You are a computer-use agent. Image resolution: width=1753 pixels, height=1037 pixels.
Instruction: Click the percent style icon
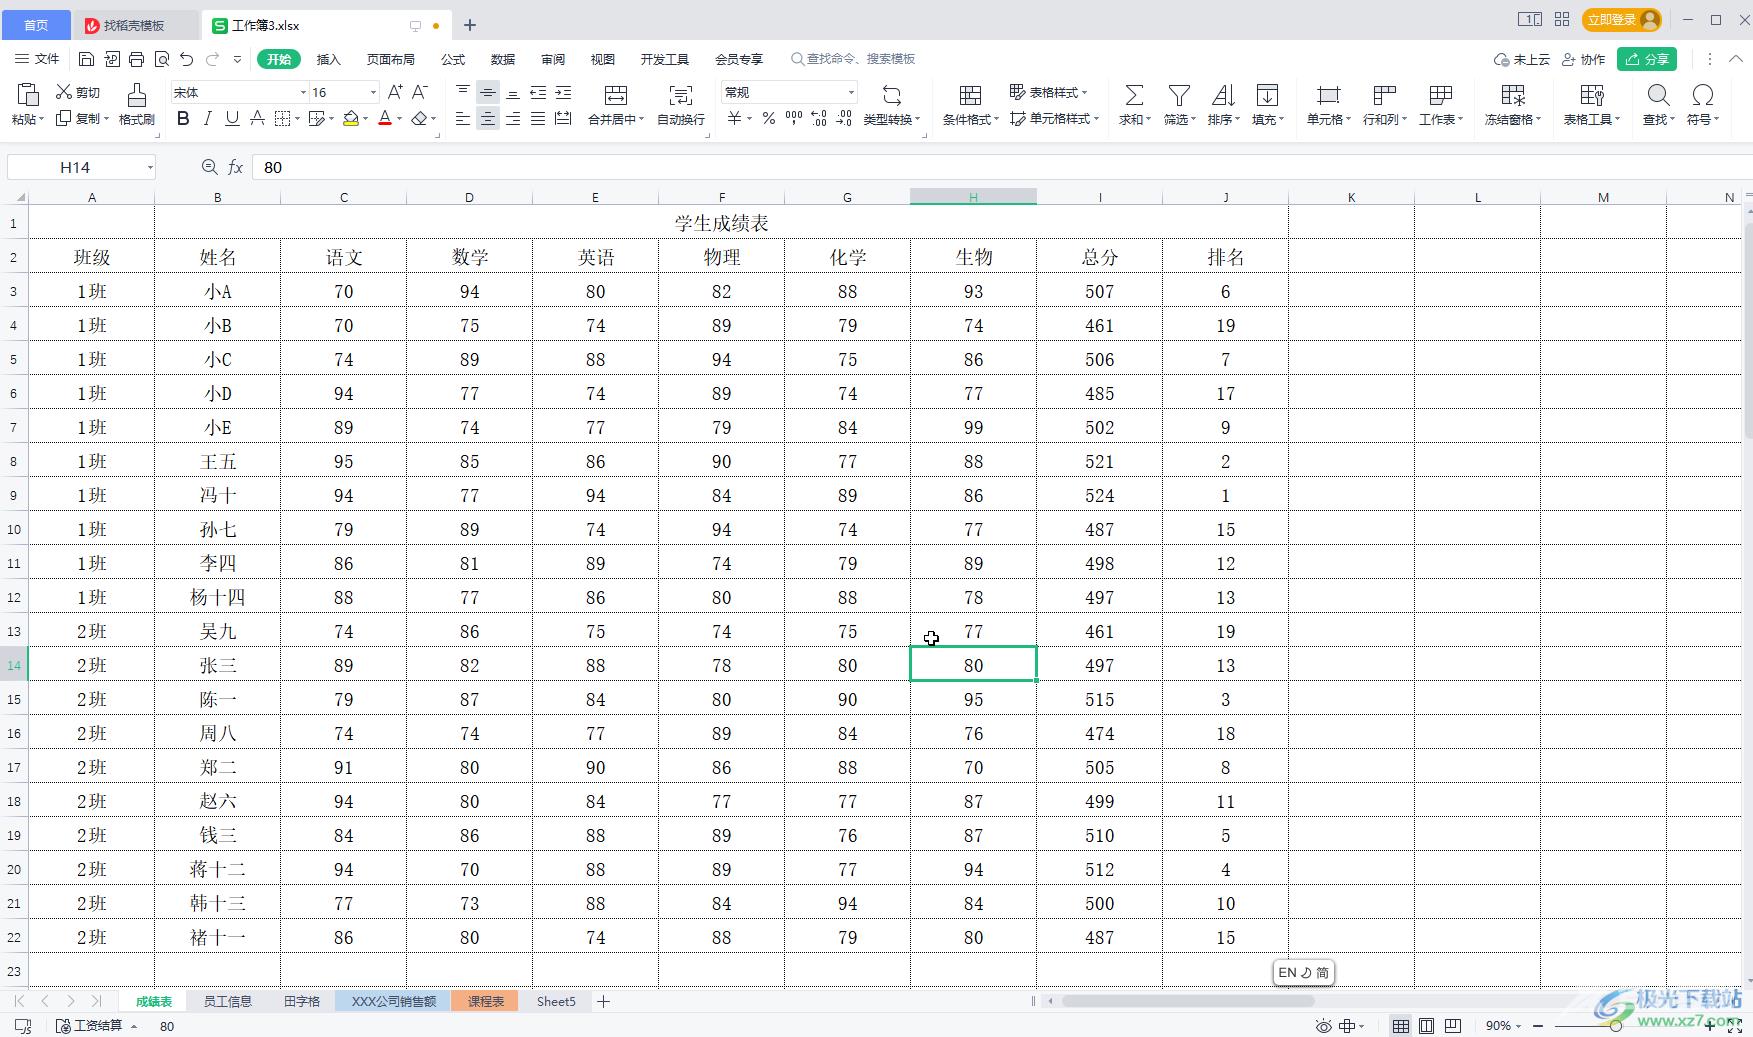[768, 119]
